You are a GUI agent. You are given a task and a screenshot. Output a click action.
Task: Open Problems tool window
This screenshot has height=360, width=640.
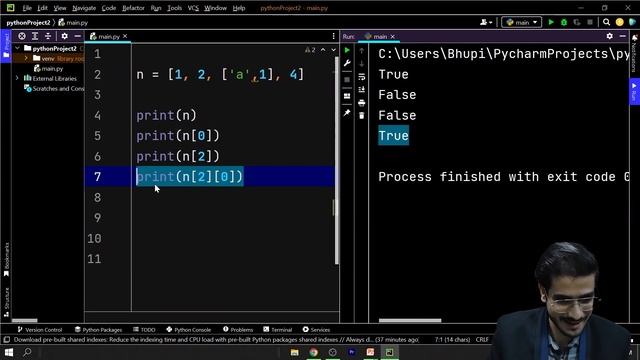click(x=238, y=329)
